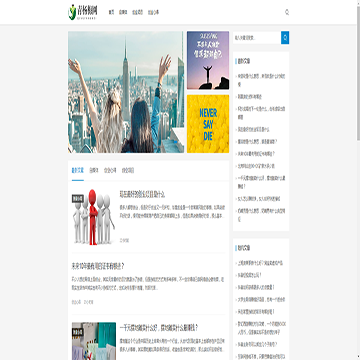The image size is (360, 360).
Task: Click category tag under the 未来10年 article excerpt
Action: (76, 302)
